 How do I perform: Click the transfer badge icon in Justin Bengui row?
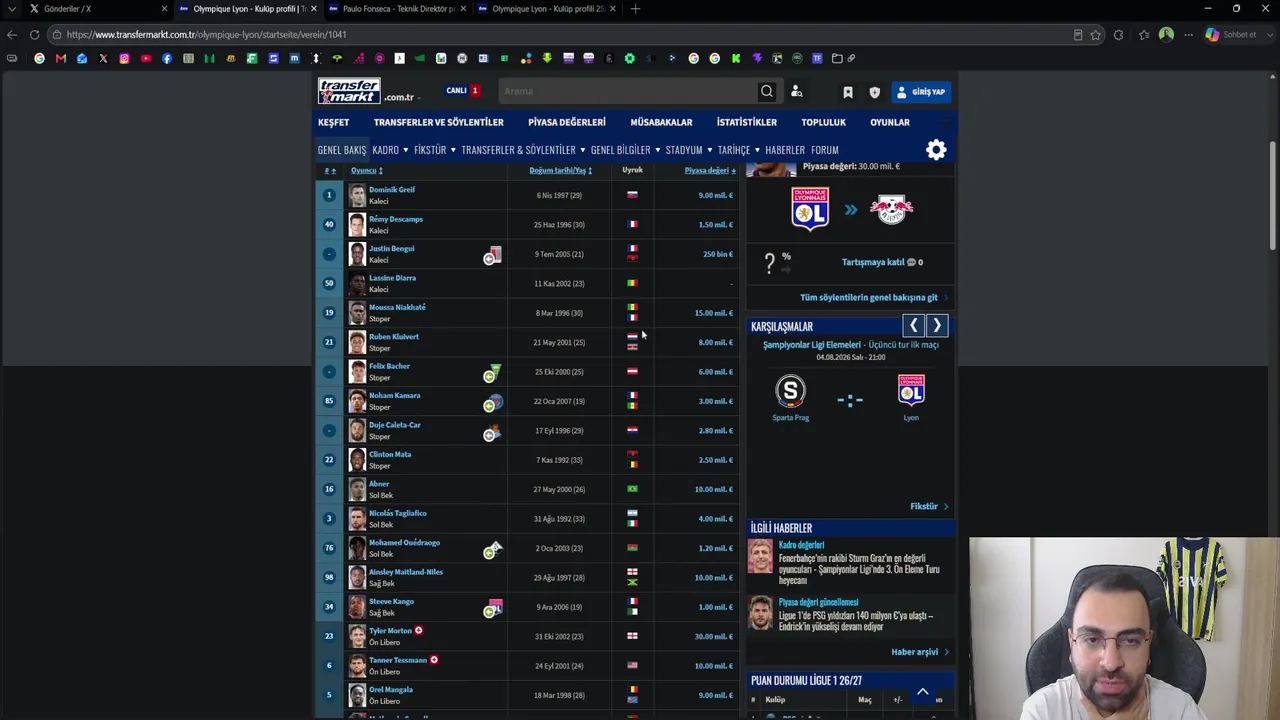pyautogui.click(x=492, y=256)
